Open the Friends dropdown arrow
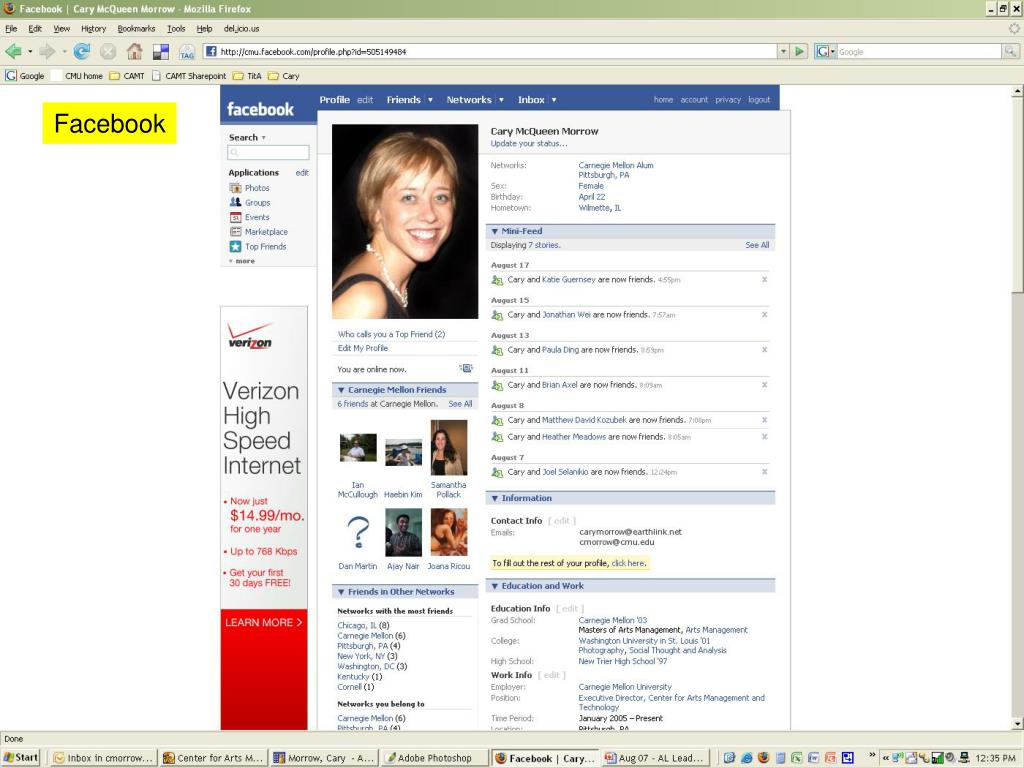This screenshot has height=768, width=1024. point(430,100)
